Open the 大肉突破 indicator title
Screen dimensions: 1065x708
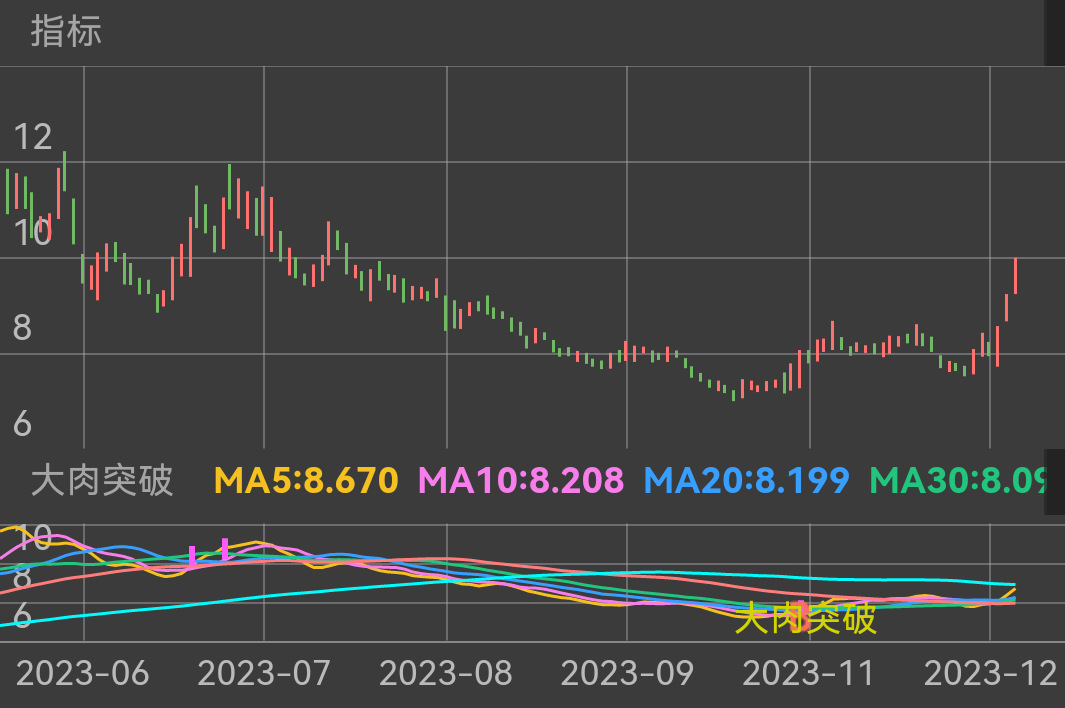click(x=102, y=481)
